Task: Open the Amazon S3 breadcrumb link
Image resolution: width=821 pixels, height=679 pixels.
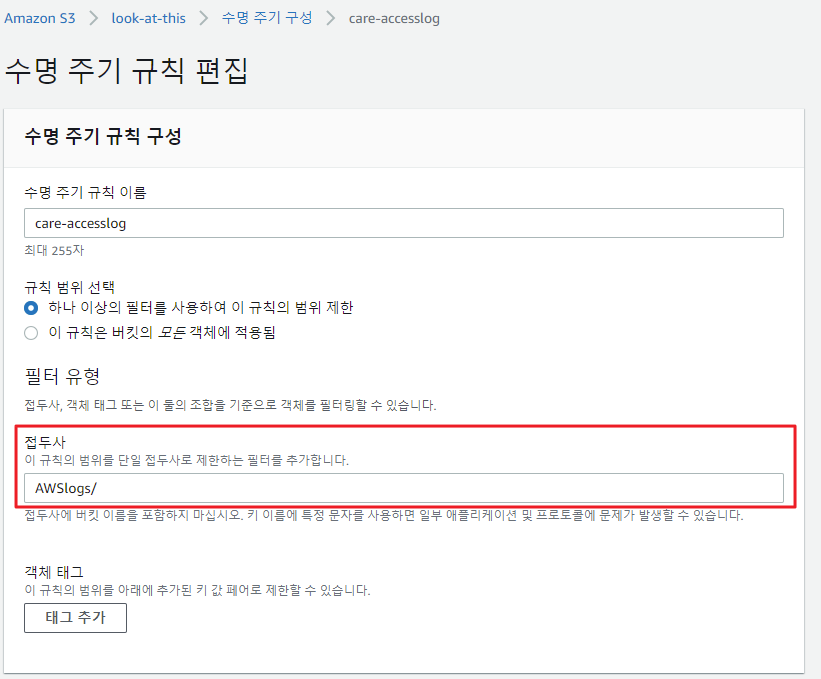Action: pos(40,18)
